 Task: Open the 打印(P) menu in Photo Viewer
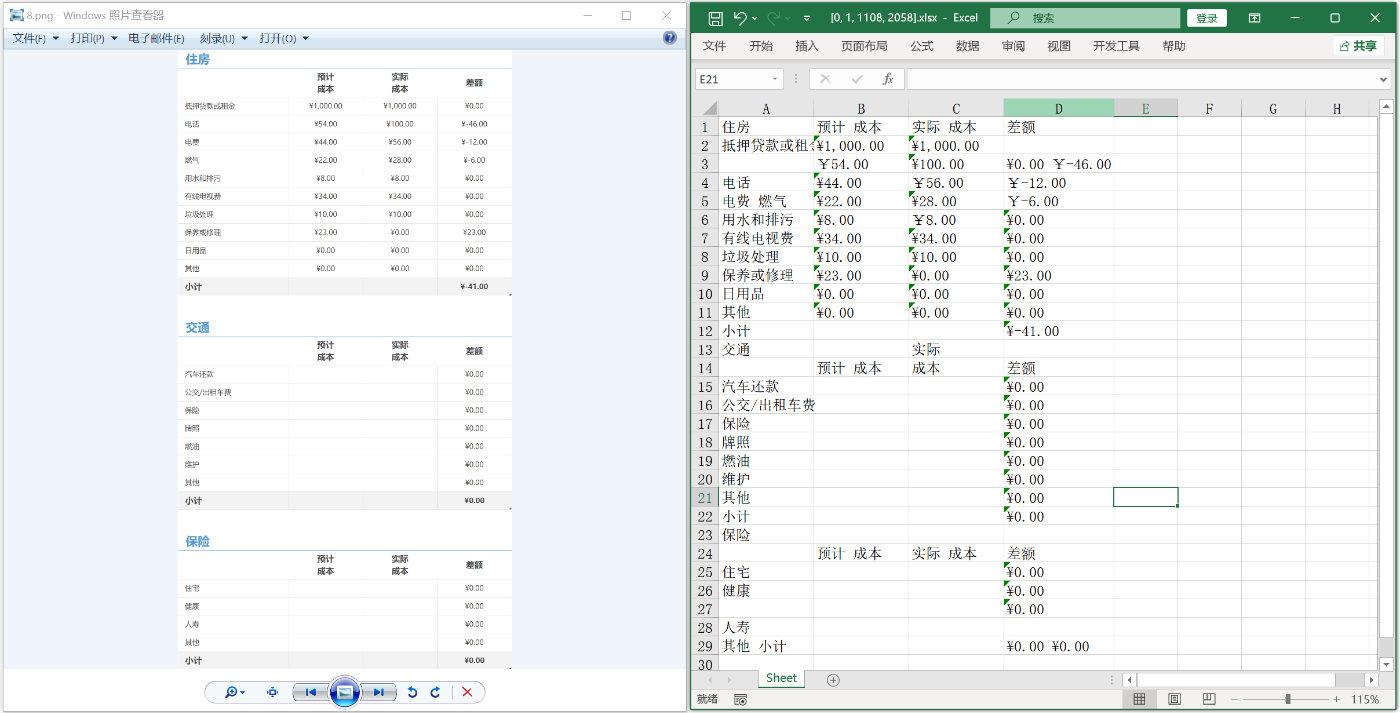pyautogui.click(x=94, y=38)
